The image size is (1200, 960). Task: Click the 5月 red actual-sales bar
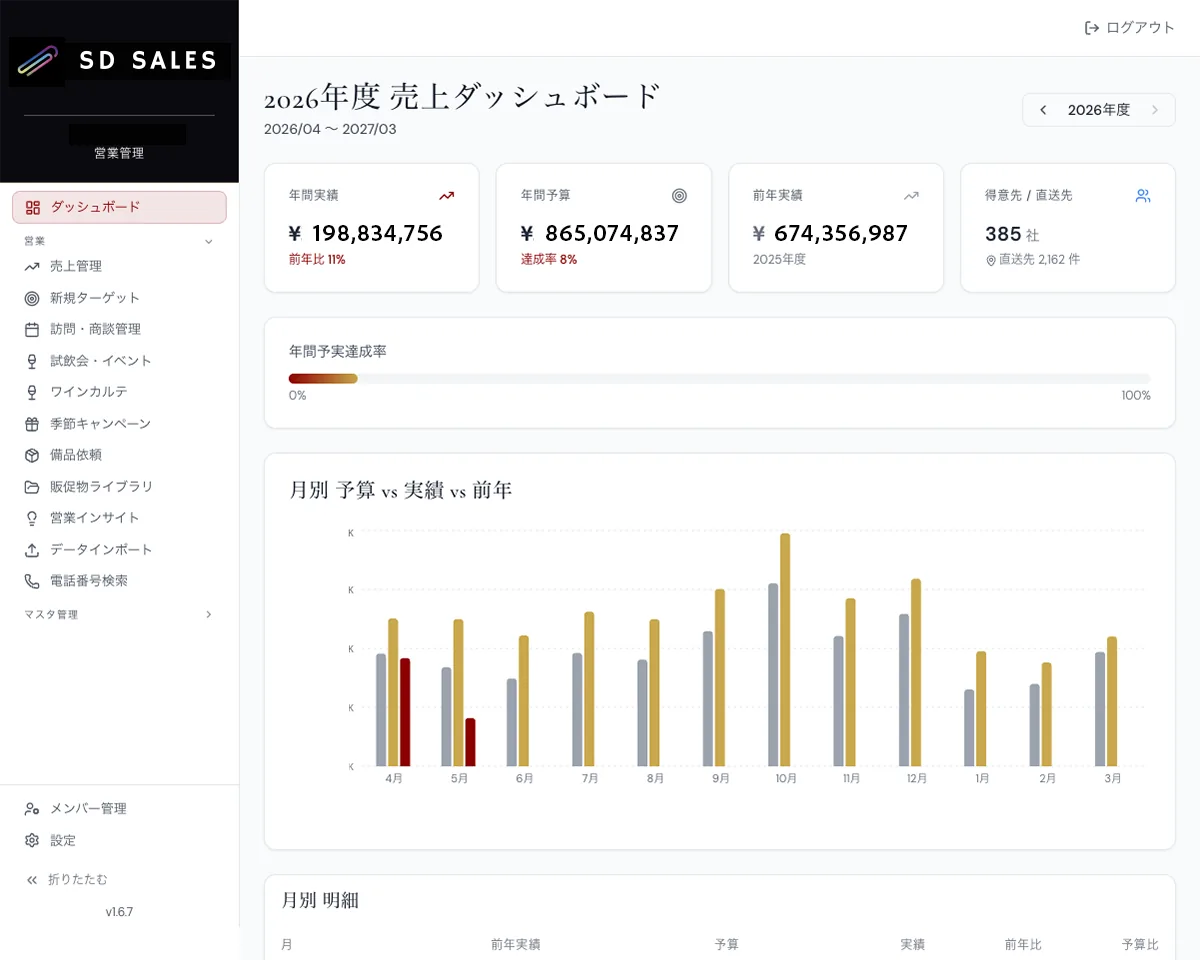click(x=470, y=742)
